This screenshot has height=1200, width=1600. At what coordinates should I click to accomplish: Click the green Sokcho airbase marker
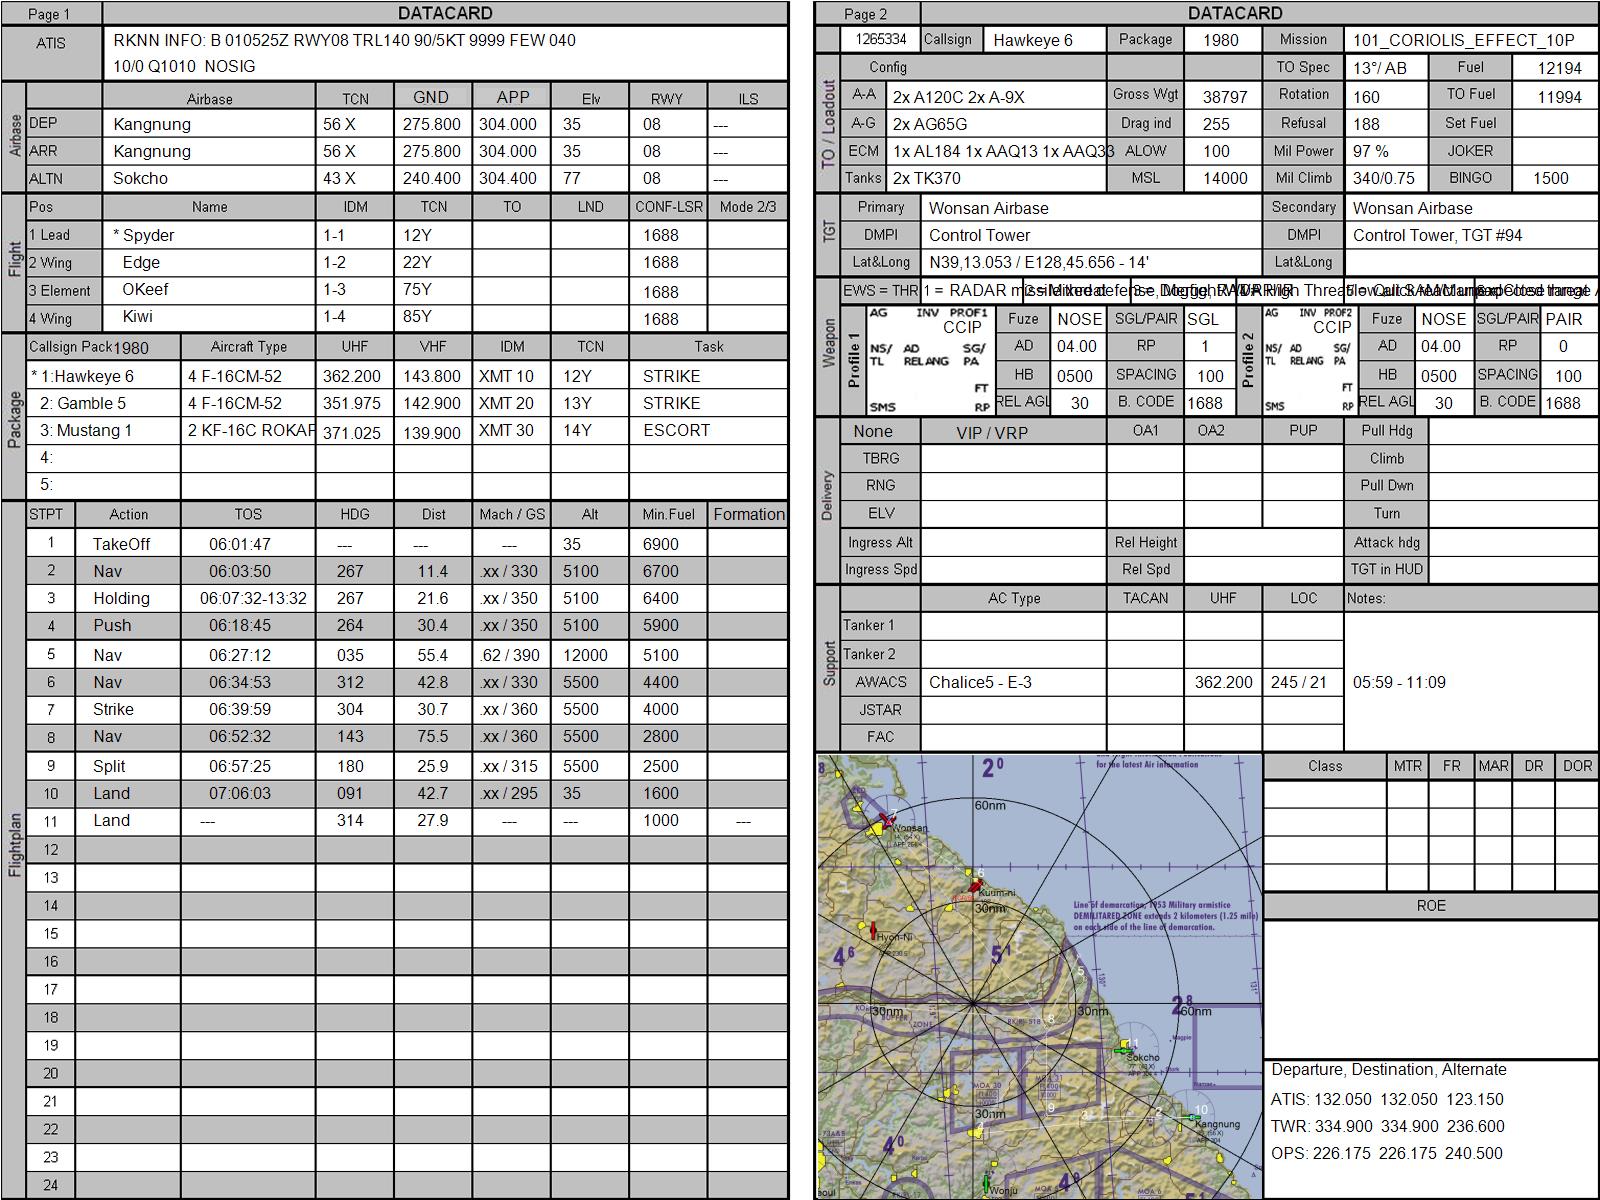[1123, 1048]
